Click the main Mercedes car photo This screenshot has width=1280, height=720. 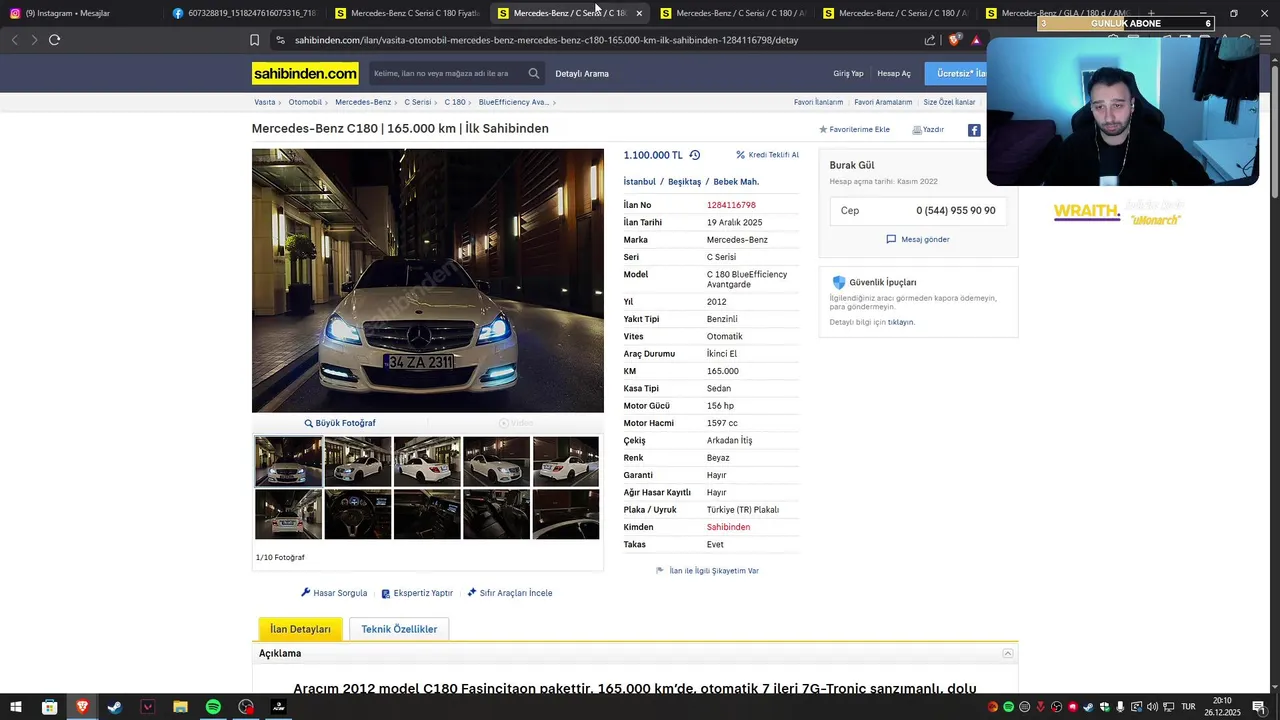coord(428,281)
